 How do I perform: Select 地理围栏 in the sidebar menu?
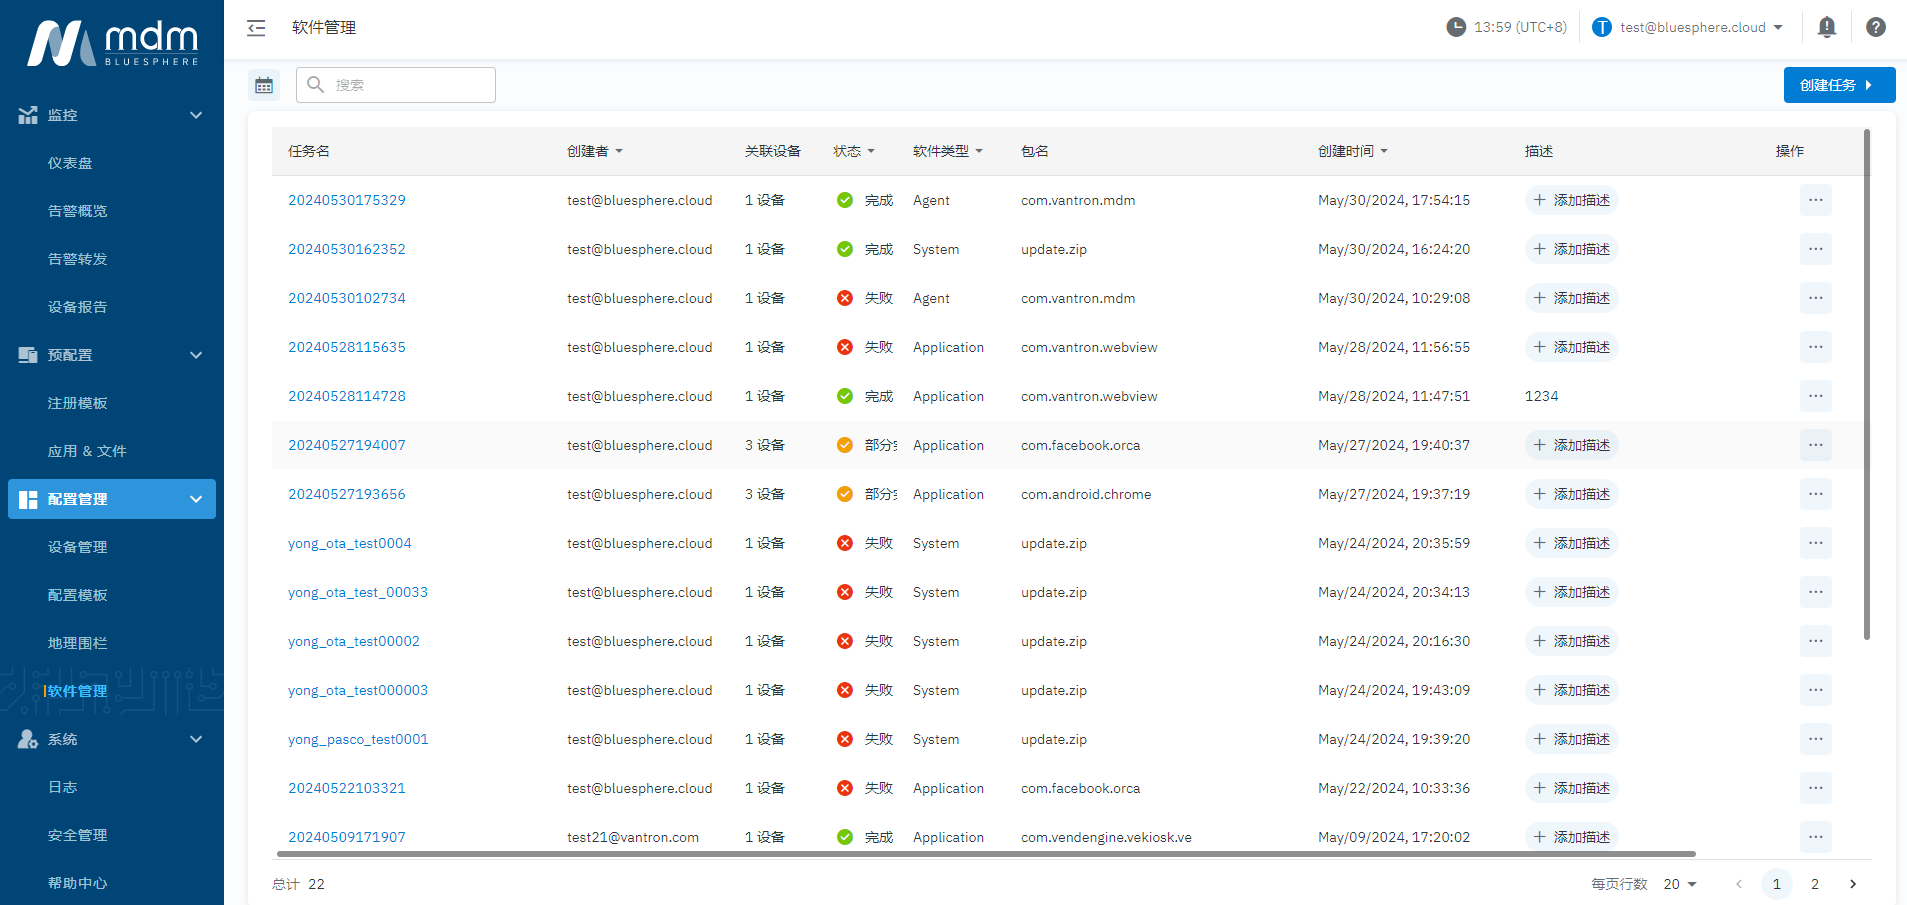[x=77, y=642]
